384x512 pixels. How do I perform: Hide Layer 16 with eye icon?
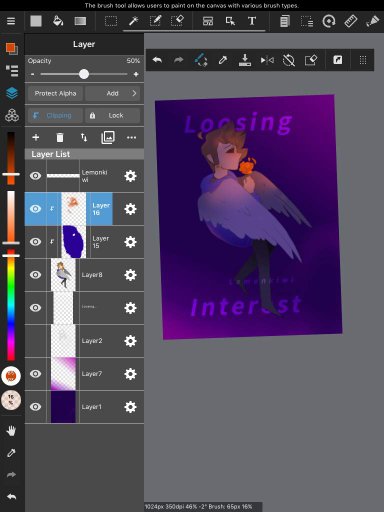pos(35,209)
